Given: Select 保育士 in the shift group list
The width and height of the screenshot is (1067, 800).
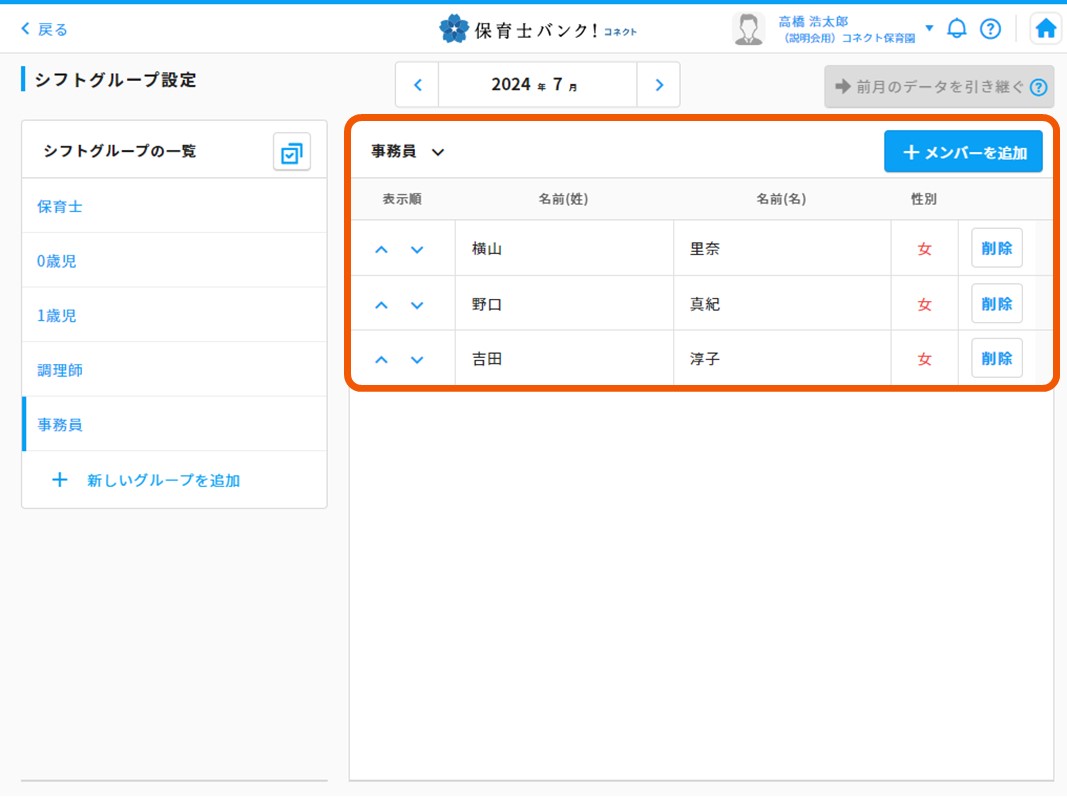Looking at the screenshot, I should [60, 207].
